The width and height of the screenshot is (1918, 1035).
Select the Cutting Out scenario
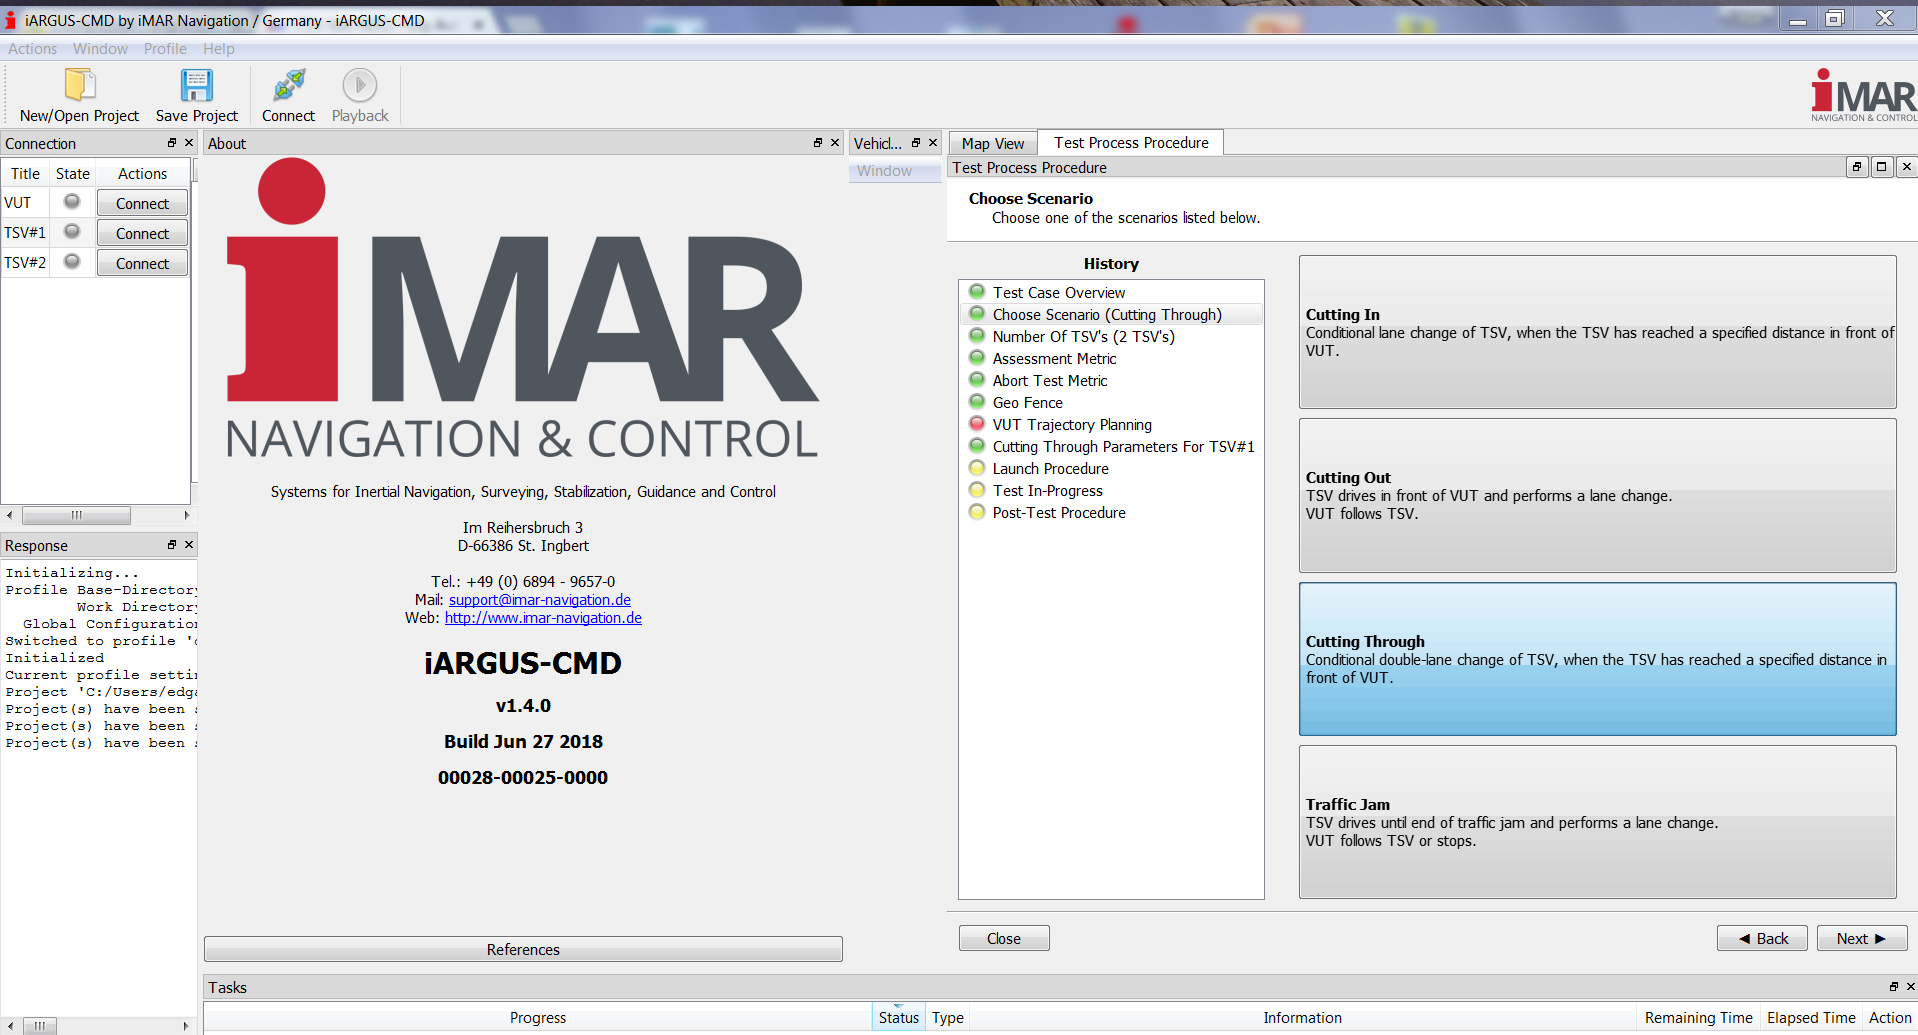point(1597,495)
